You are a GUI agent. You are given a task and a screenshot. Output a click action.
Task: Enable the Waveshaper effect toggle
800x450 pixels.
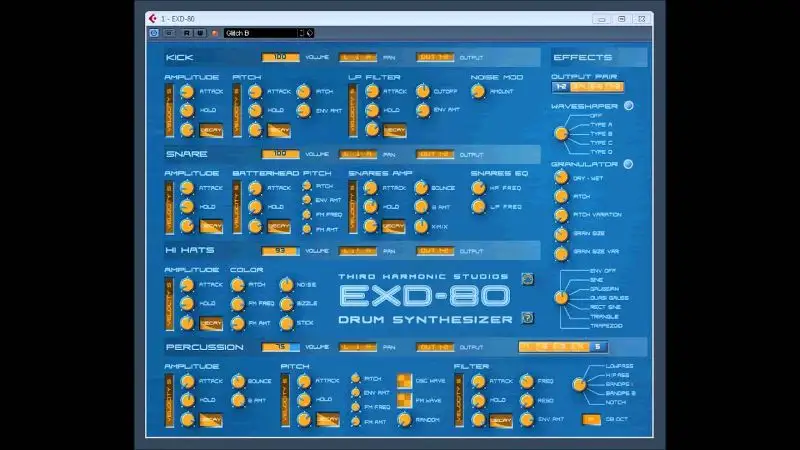(629, 106)
